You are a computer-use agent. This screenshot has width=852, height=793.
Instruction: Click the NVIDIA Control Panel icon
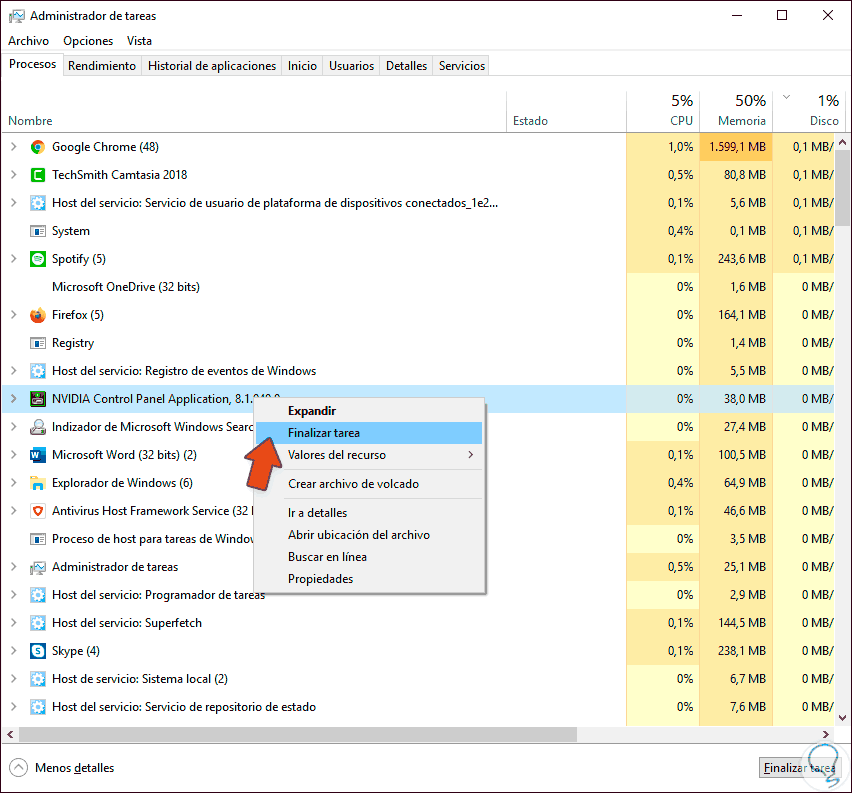pos(37,399)
